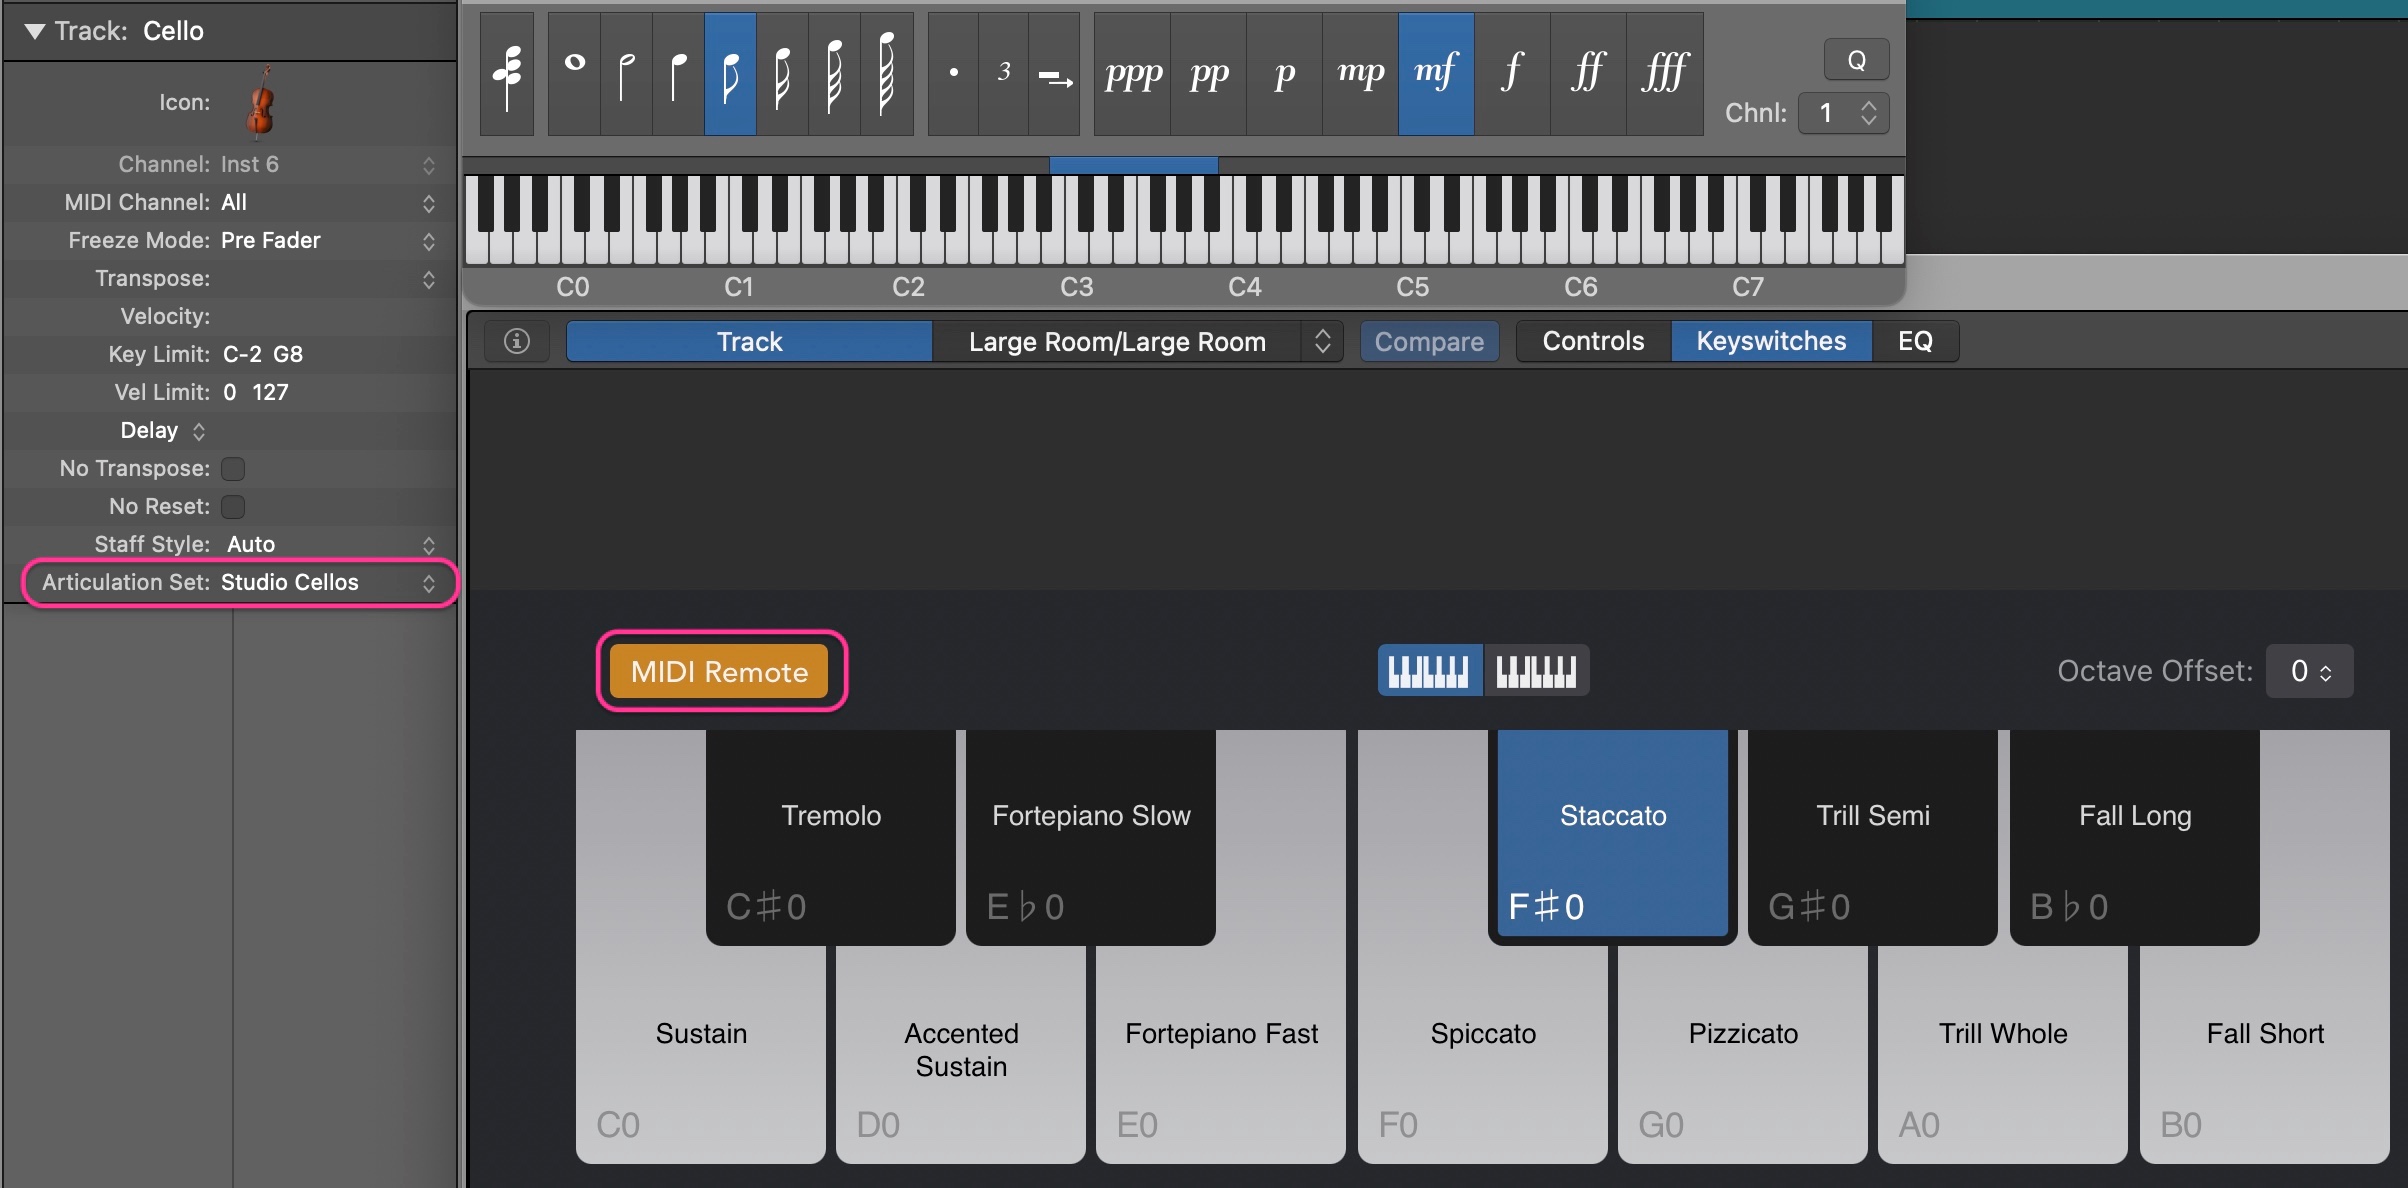Image resolution: width=2408 pixels, height=1188 pixels.
Task: Collapse the Track Cello disclosure triangle
Action: coord(35,31)
